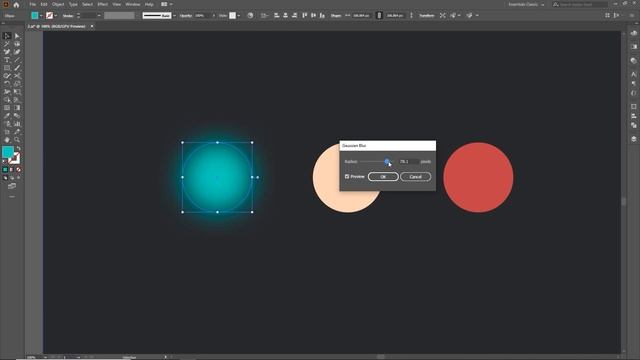
Task: Open the Help menu
Action: (x=149, y=4)
